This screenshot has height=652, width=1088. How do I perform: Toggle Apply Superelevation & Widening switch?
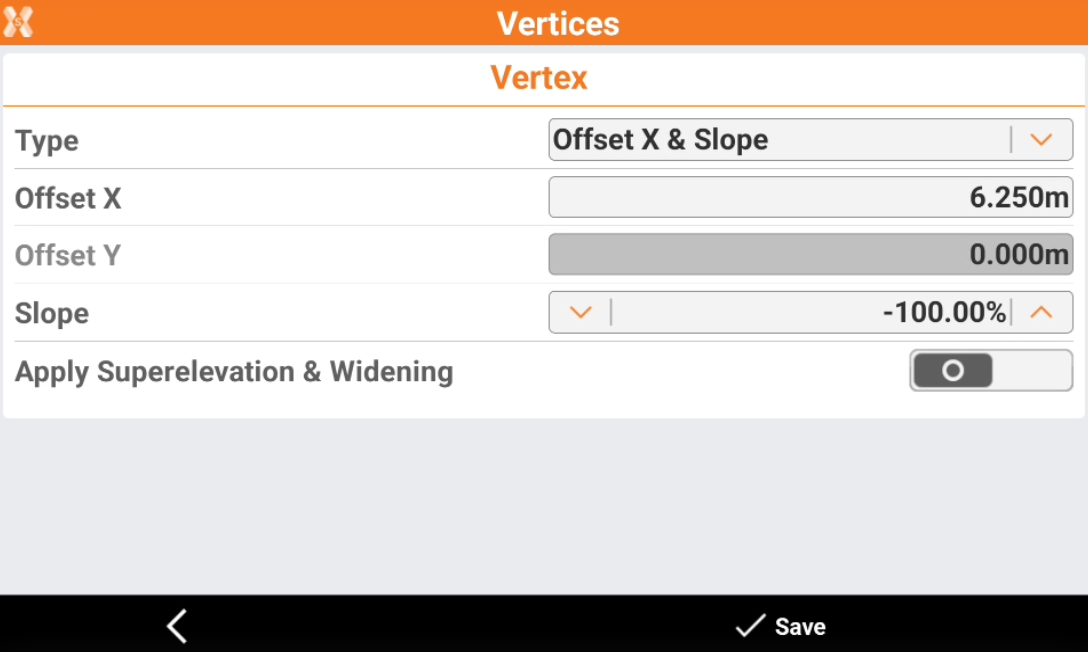point(990,371)
